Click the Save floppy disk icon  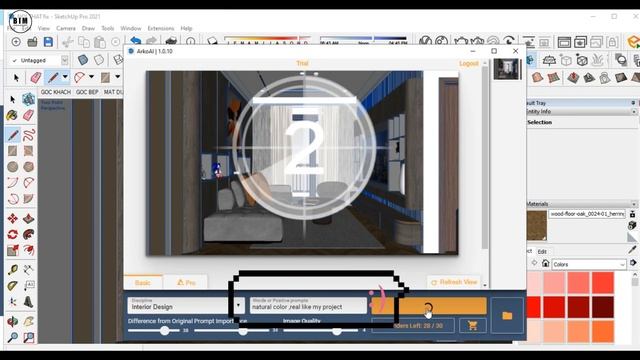click(48, 42)
